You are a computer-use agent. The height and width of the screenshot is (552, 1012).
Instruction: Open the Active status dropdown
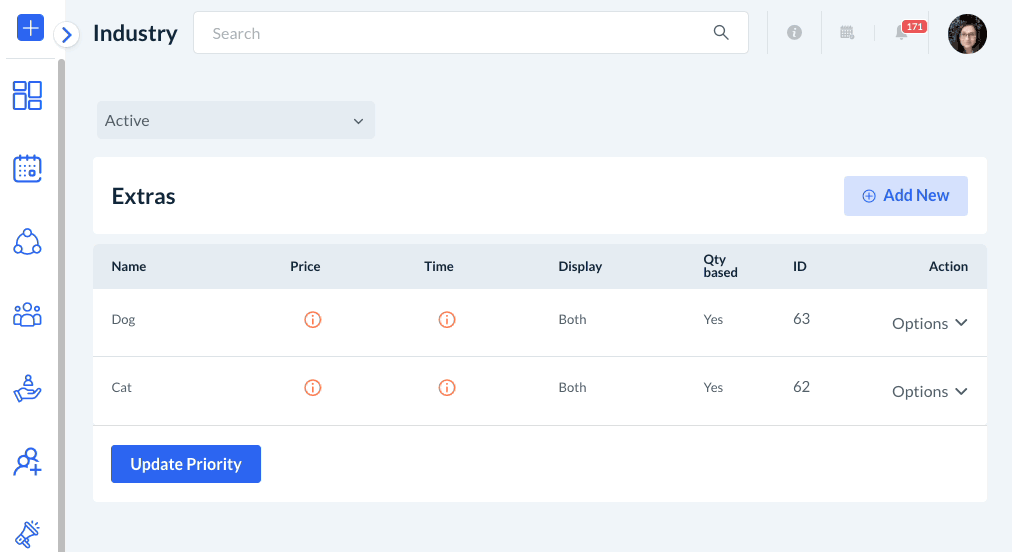click(x=235, y=120)
